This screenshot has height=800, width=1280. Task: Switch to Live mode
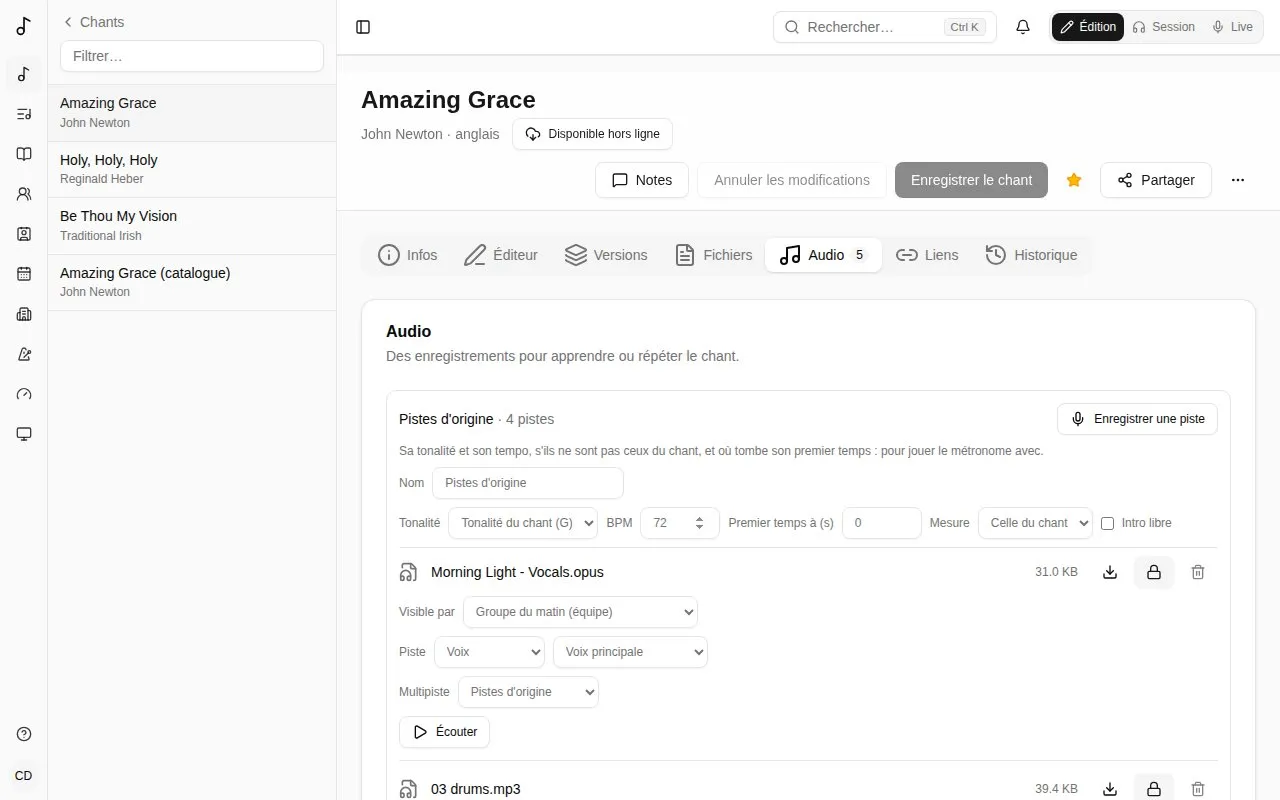click(1232, 27)
